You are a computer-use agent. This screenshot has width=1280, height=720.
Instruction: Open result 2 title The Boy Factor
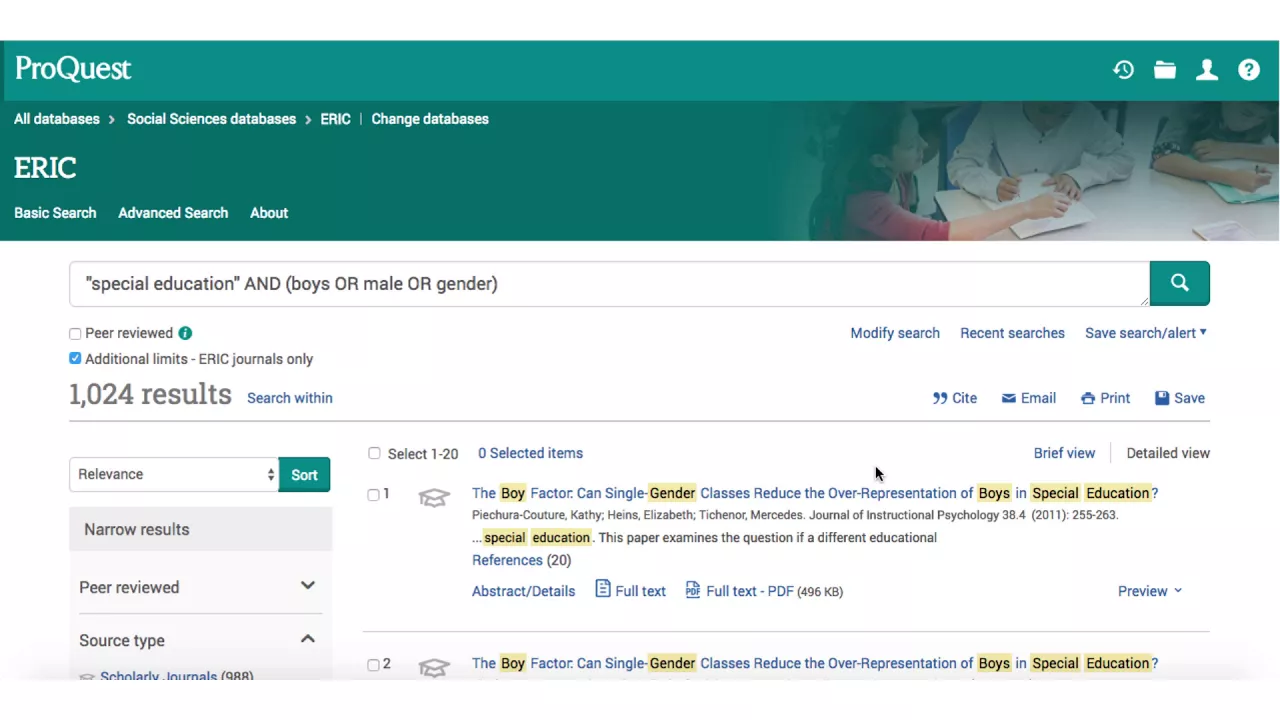pyautogui.click(x=815, y=663)
